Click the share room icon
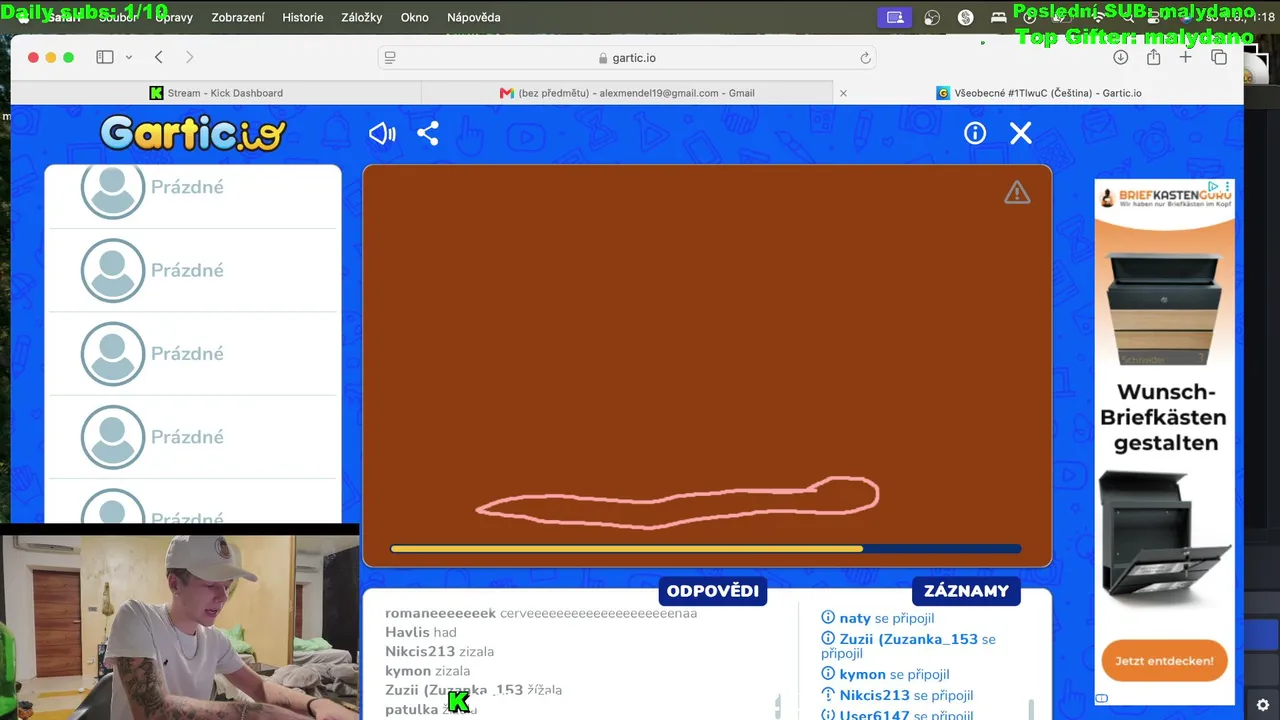 coord(428,134)
